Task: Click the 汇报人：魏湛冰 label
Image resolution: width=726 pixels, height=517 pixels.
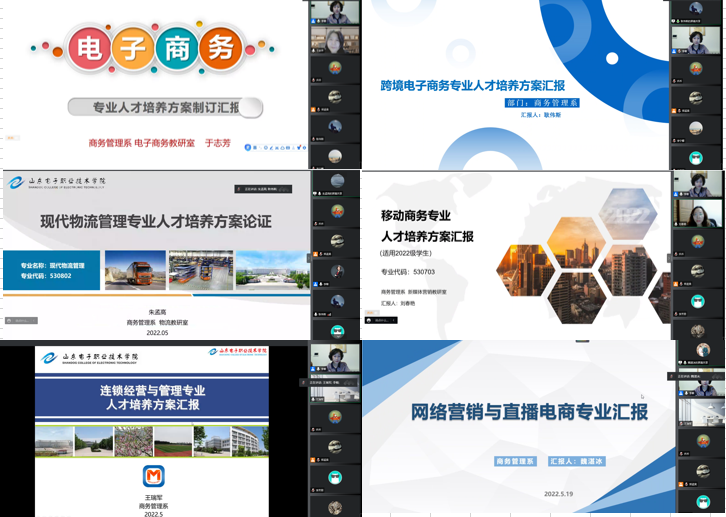Action: coord(581,462)
